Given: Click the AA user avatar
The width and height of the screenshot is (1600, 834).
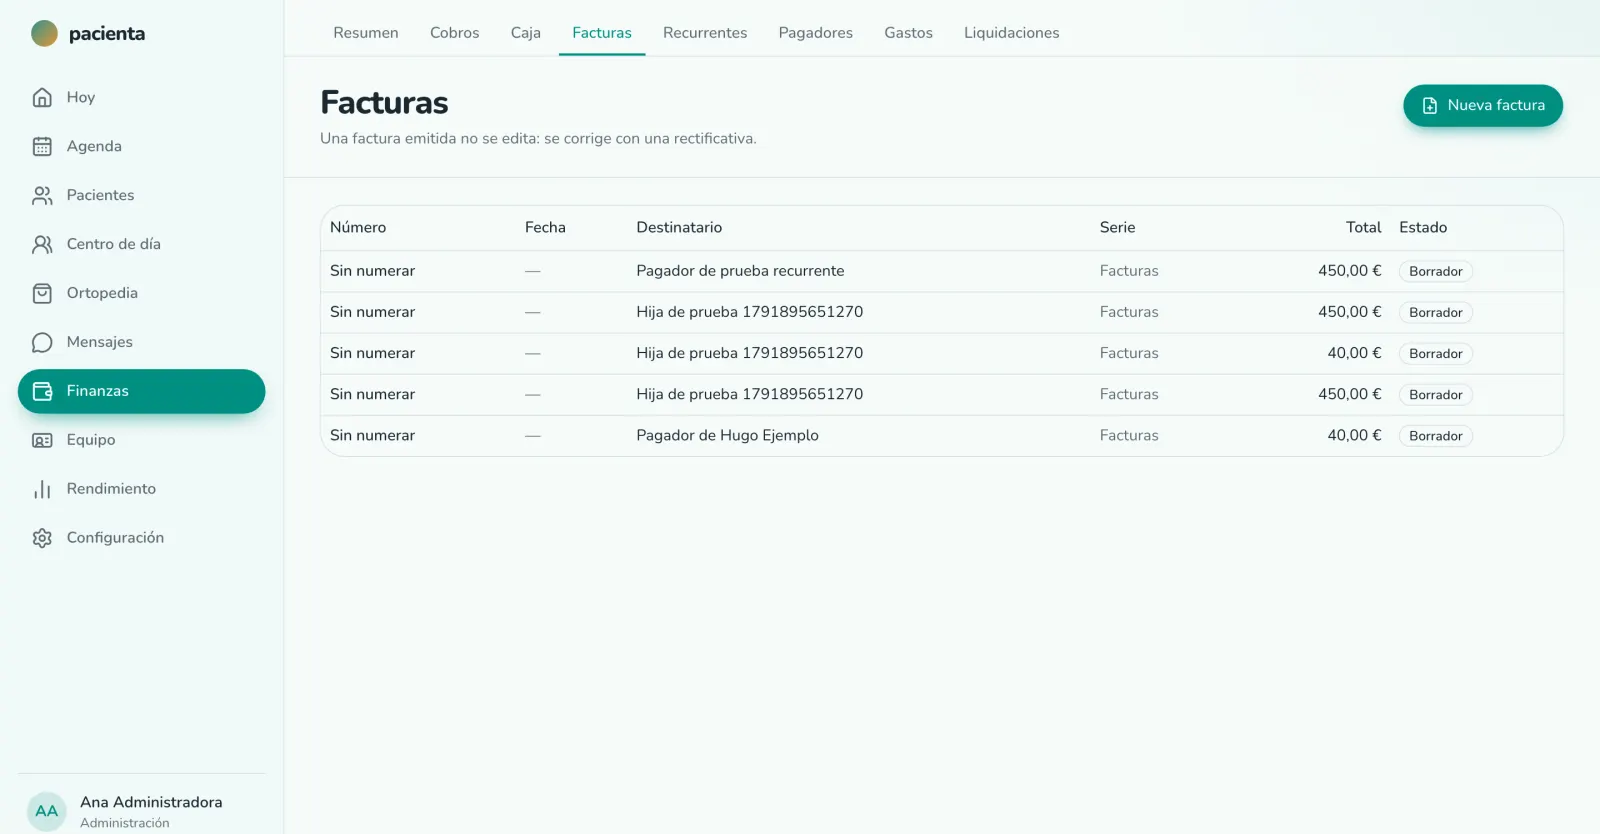Looking at the screenshot, I should (x=47, y=811).
